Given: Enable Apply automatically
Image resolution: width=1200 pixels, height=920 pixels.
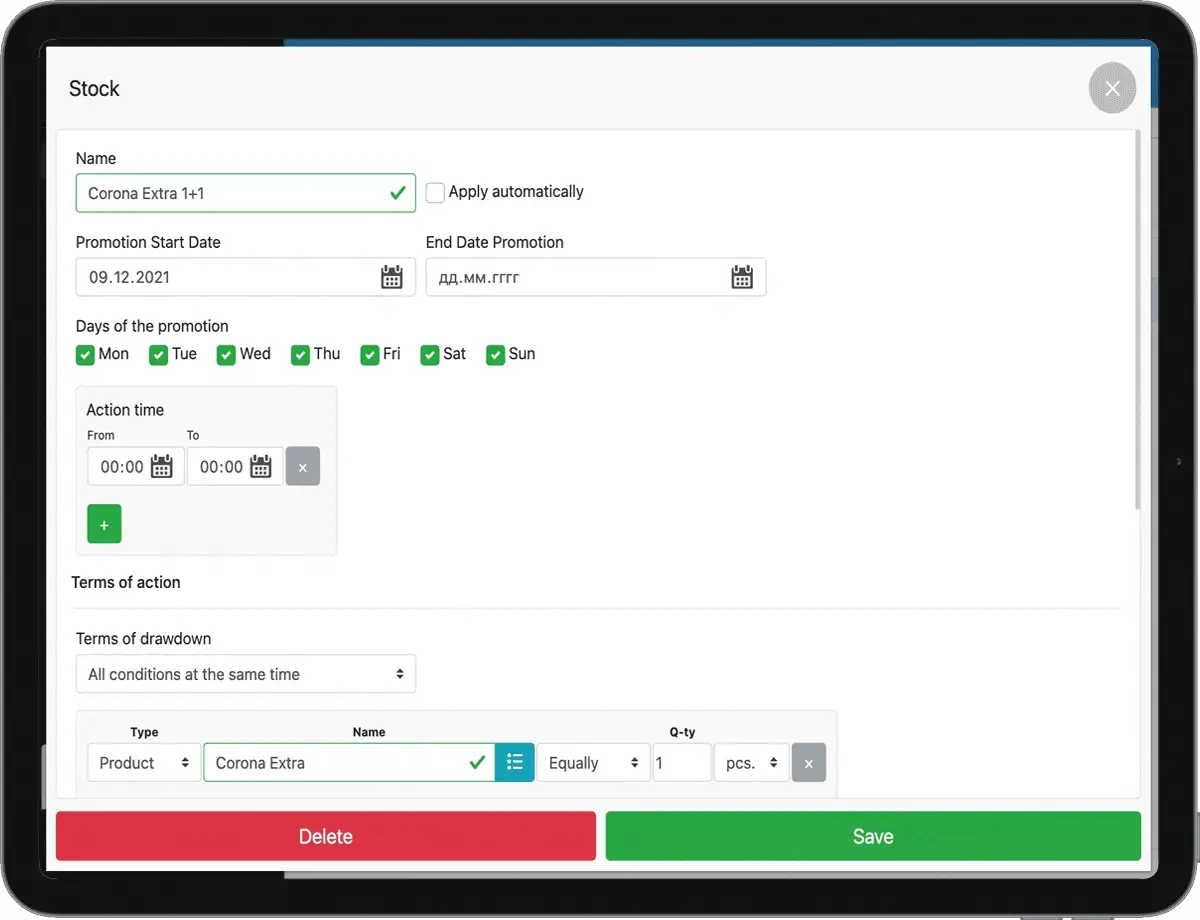Looking at the screenshot, I should tap(435, 192).
